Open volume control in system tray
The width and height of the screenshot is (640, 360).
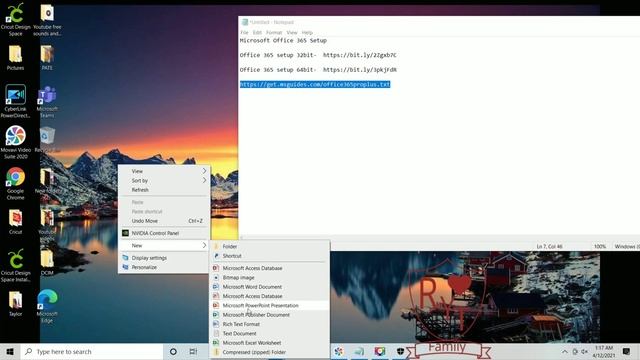point(584,351)
